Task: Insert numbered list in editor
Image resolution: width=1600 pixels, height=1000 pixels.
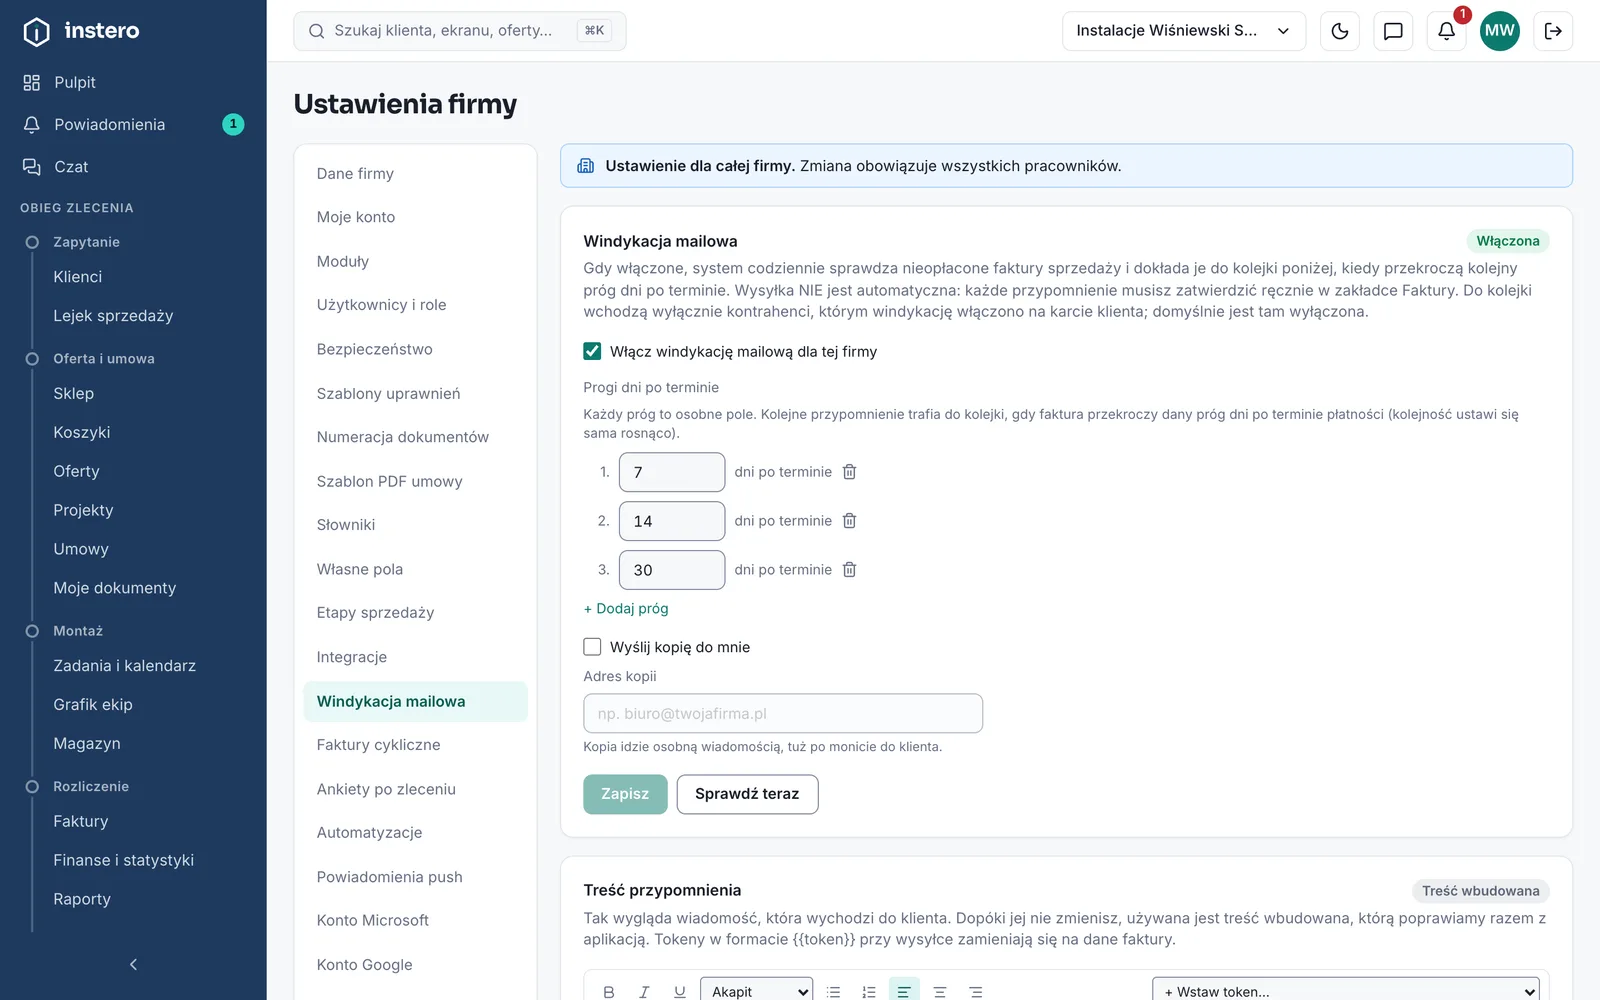Action: click(869, 992)
